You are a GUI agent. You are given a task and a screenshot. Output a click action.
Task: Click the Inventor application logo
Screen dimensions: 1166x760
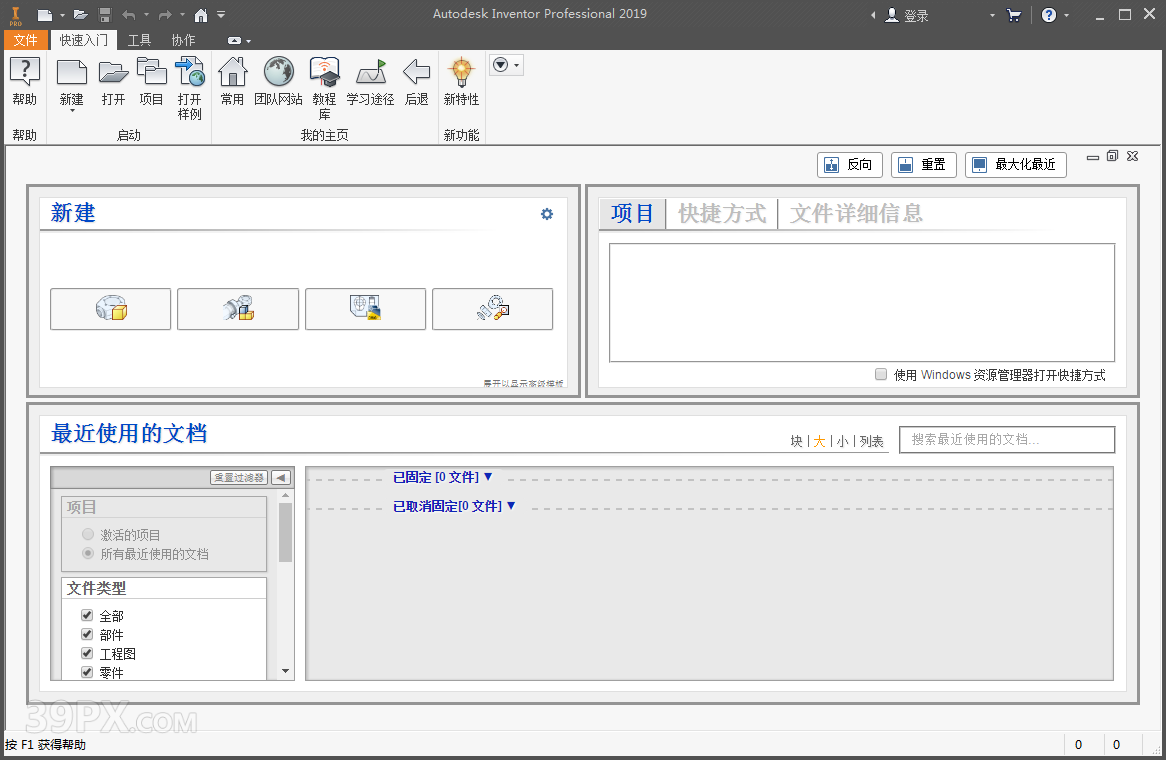16,16
